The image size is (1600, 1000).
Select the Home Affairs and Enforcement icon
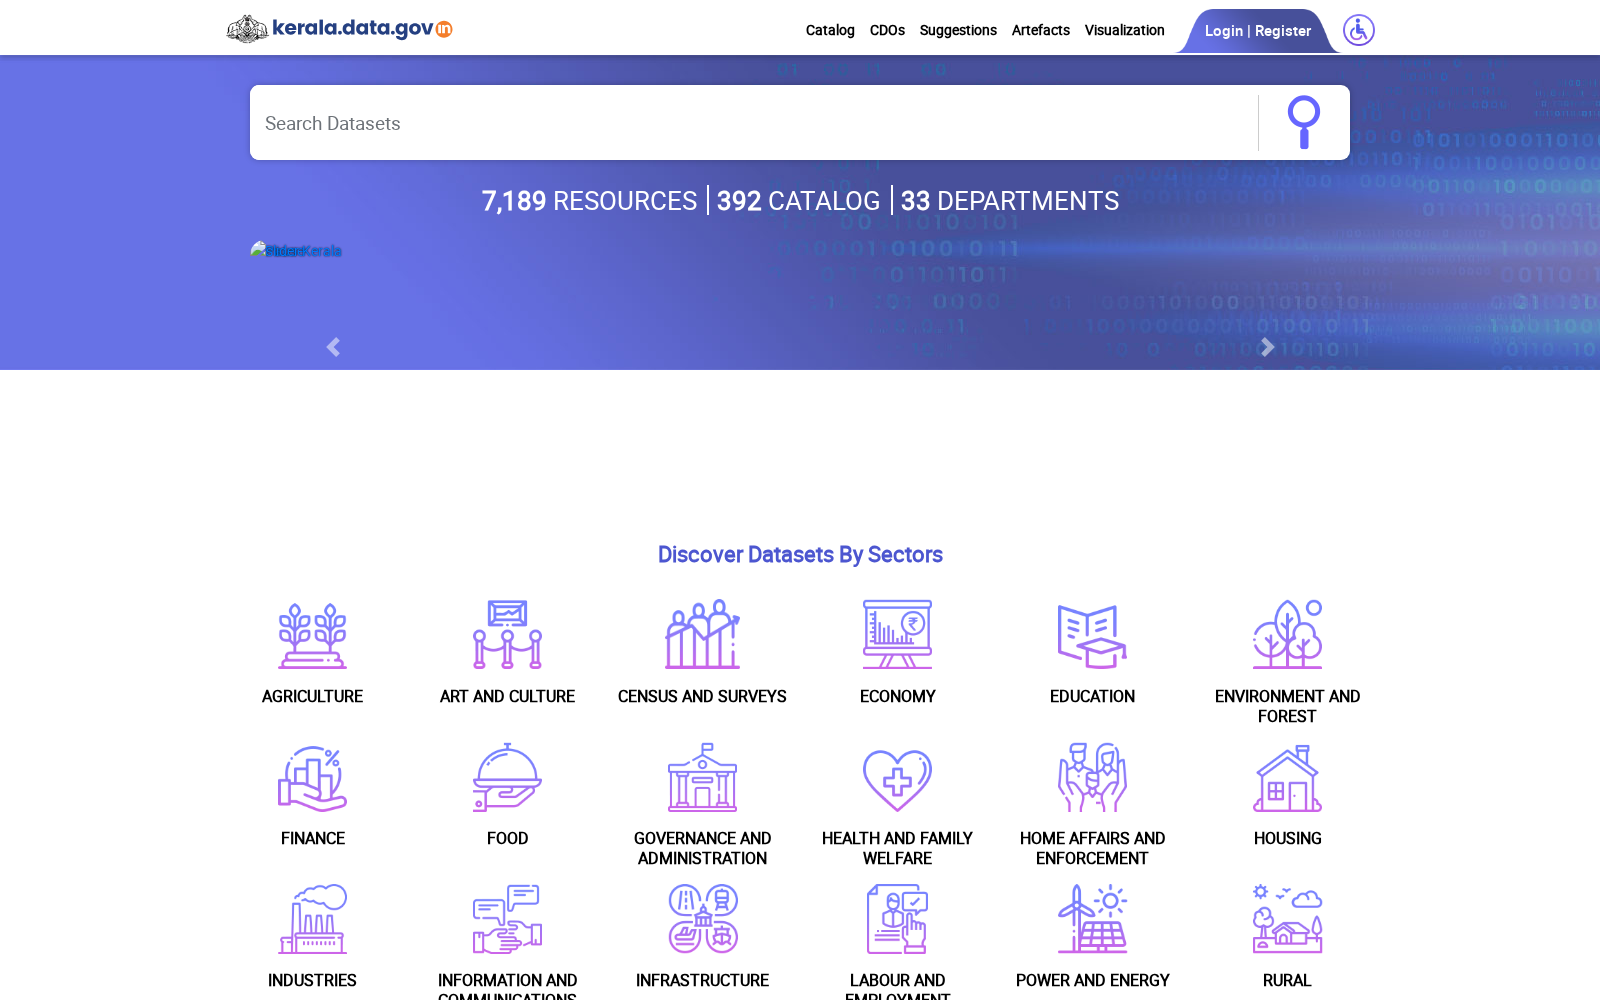point(1092,777)
